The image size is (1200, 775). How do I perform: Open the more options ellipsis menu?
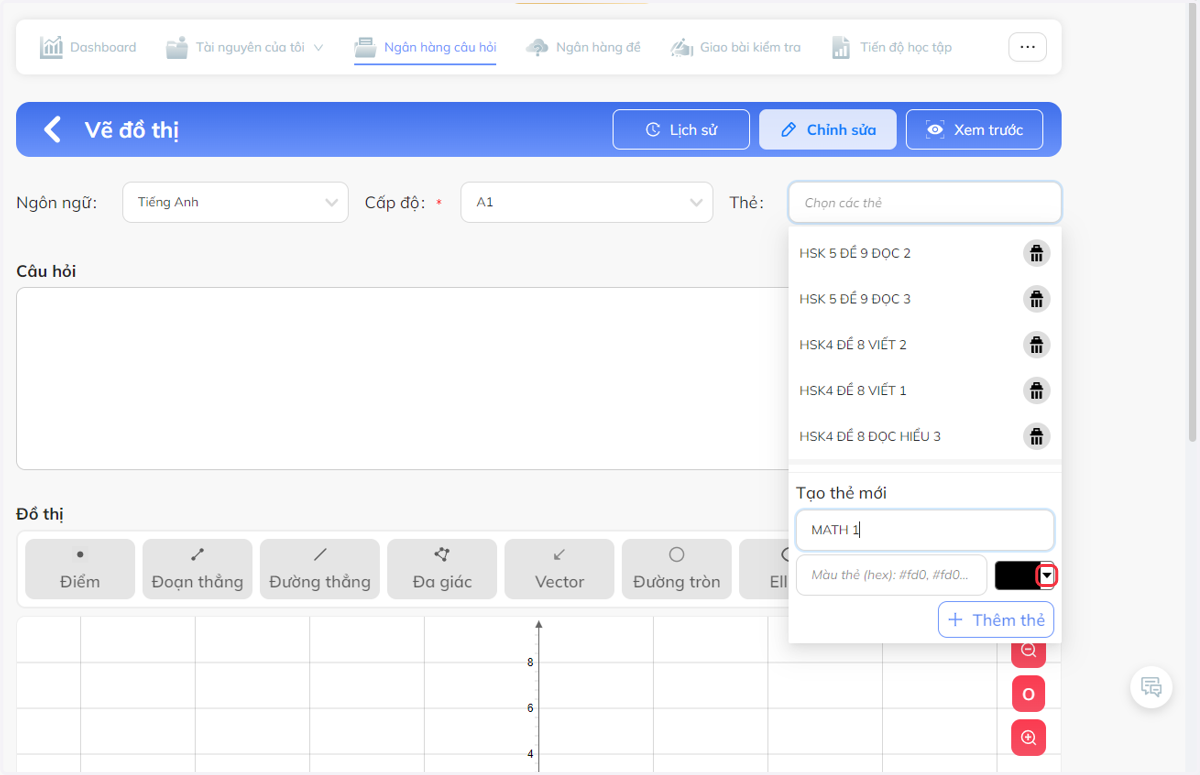point(1027,47)
